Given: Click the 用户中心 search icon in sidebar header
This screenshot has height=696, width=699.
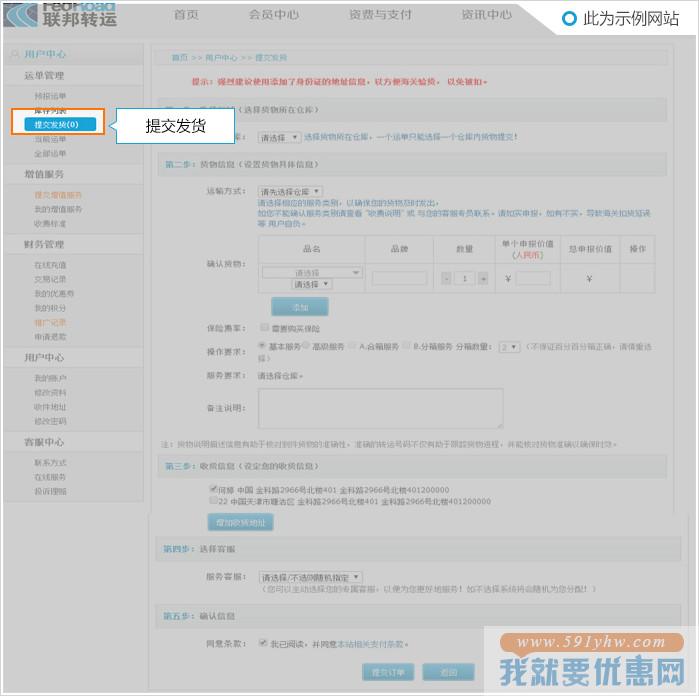Looking at the screenshot, I should (15, 54).
